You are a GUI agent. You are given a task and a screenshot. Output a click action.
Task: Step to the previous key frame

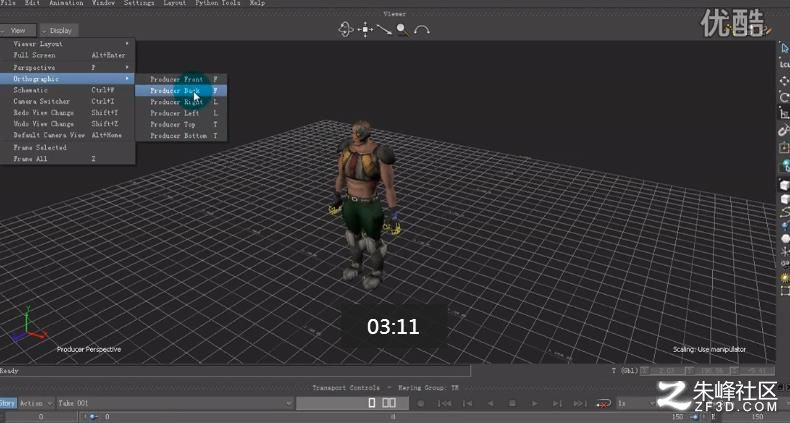[x=468, y=403]
